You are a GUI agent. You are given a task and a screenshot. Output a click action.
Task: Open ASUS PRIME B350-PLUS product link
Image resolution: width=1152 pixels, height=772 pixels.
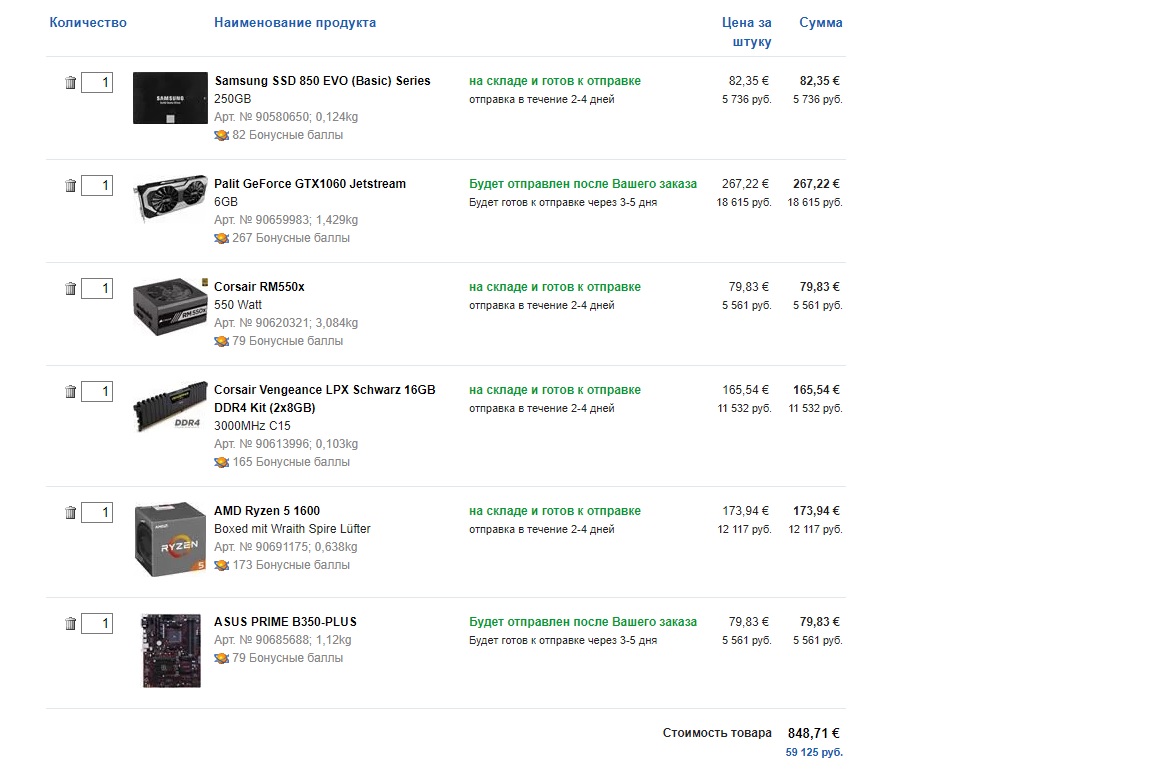click(285, 622)
